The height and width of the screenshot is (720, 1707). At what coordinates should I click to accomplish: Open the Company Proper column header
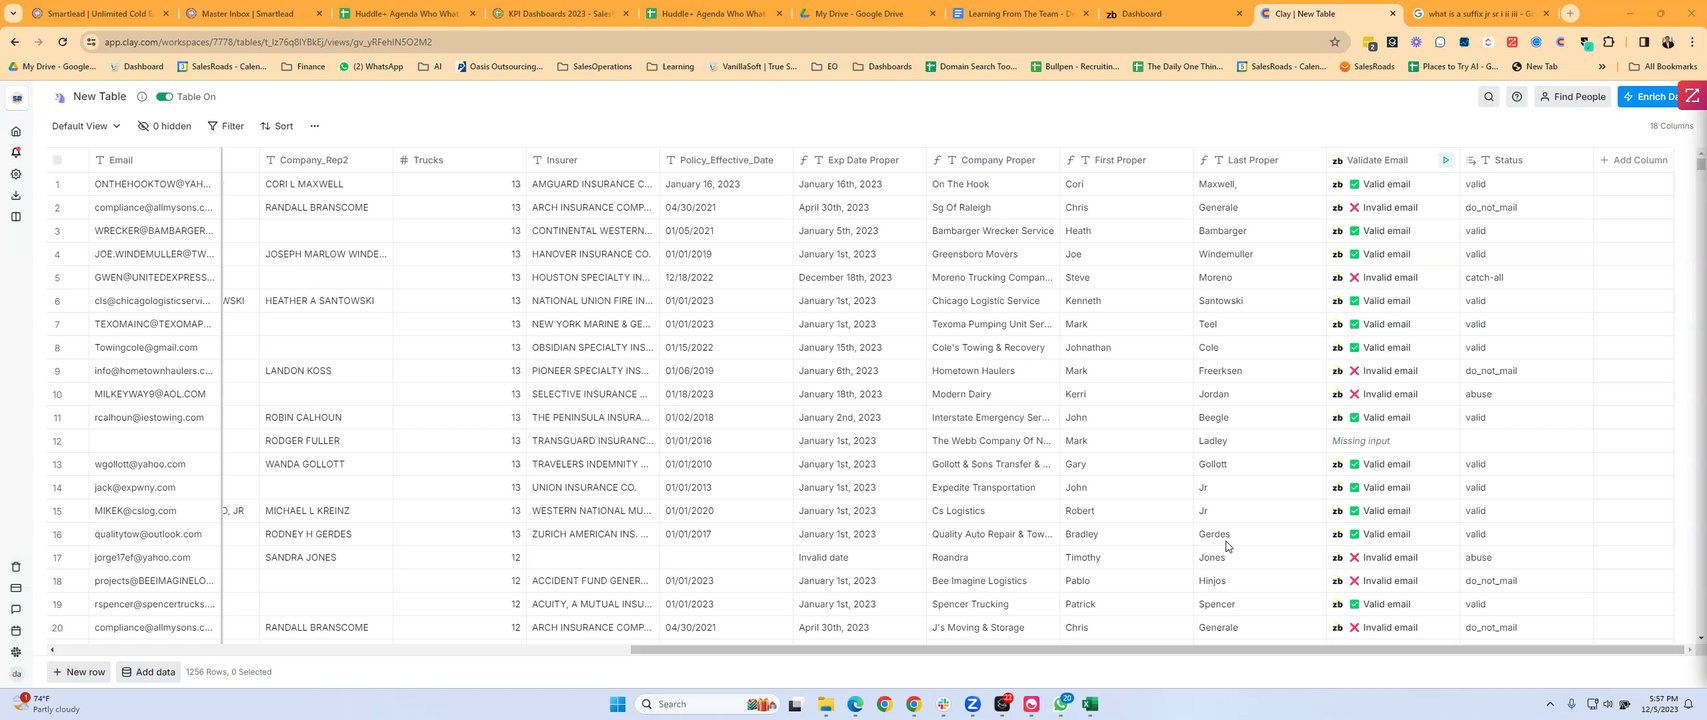993,160
